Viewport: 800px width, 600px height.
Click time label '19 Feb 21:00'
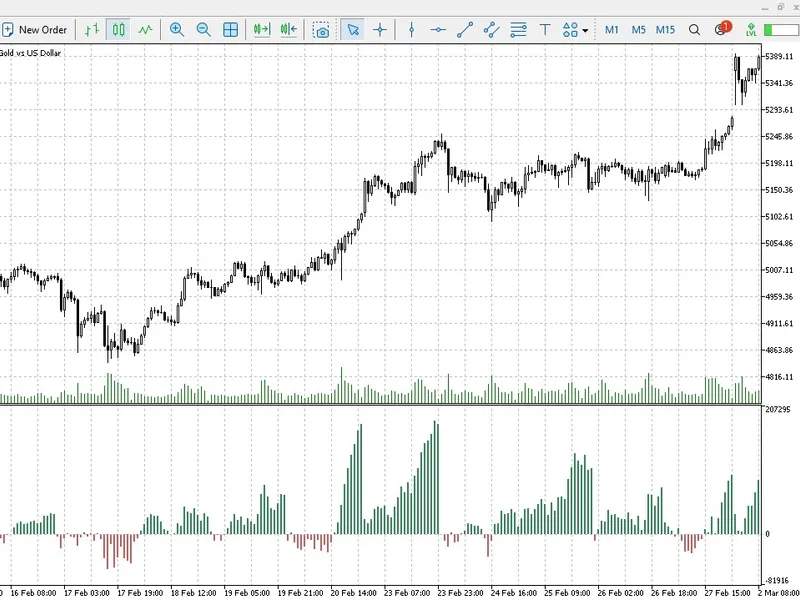300,593
